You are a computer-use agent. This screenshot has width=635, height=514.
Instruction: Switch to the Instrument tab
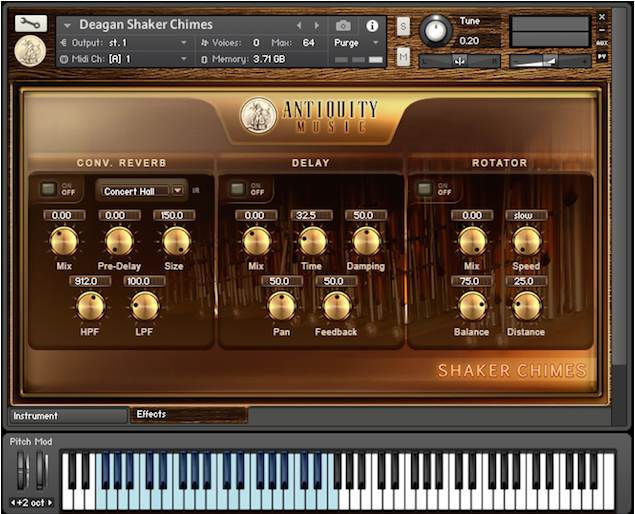pyautogui.click(x=68, y=416)
